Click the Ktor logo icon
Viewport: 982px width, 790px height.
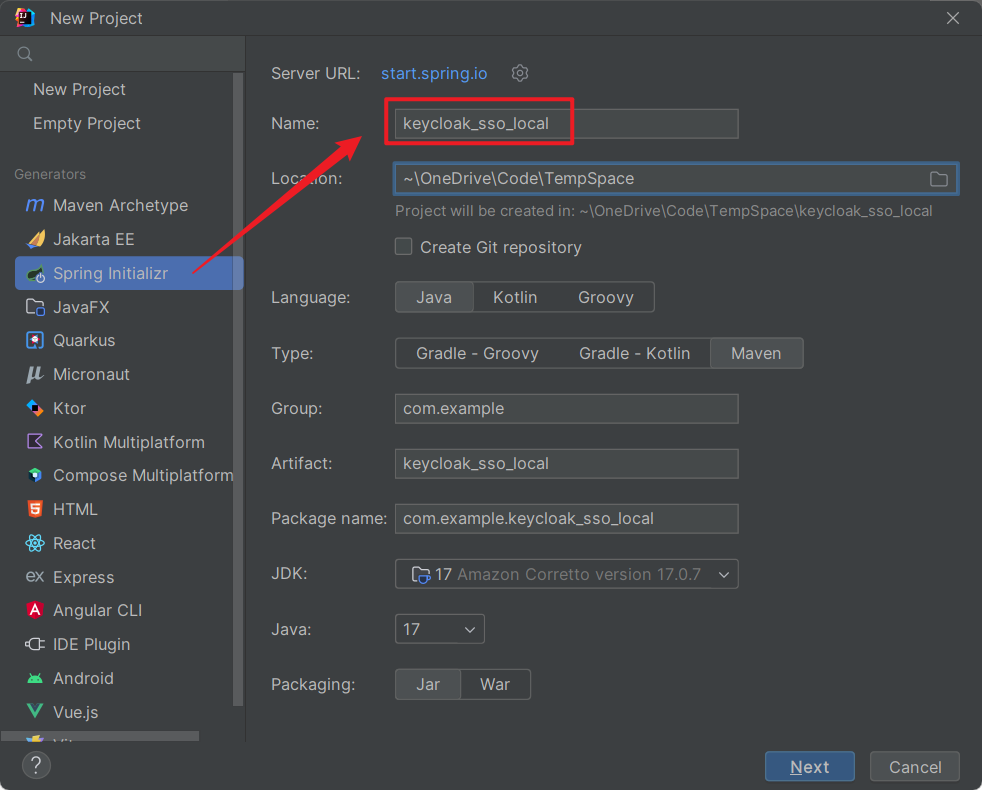click(x=35, y=408)
